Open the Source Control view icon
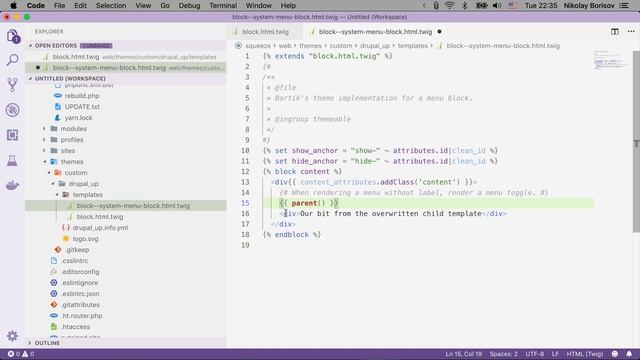The width and height of the screenshot is (640, 360). coord(13,85)
